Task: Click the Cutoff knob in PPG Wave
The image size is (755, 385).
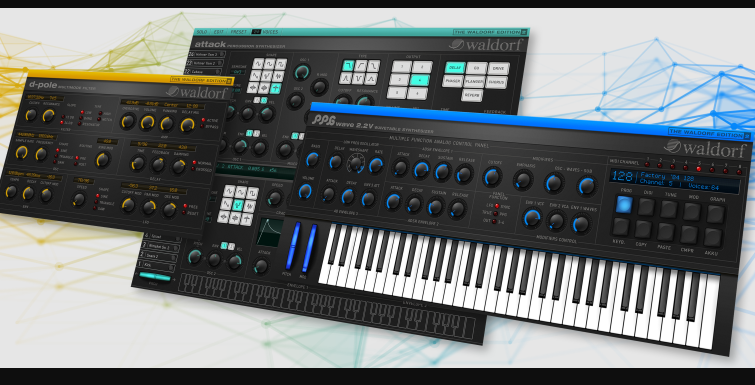Action: [x=492, y=177]
